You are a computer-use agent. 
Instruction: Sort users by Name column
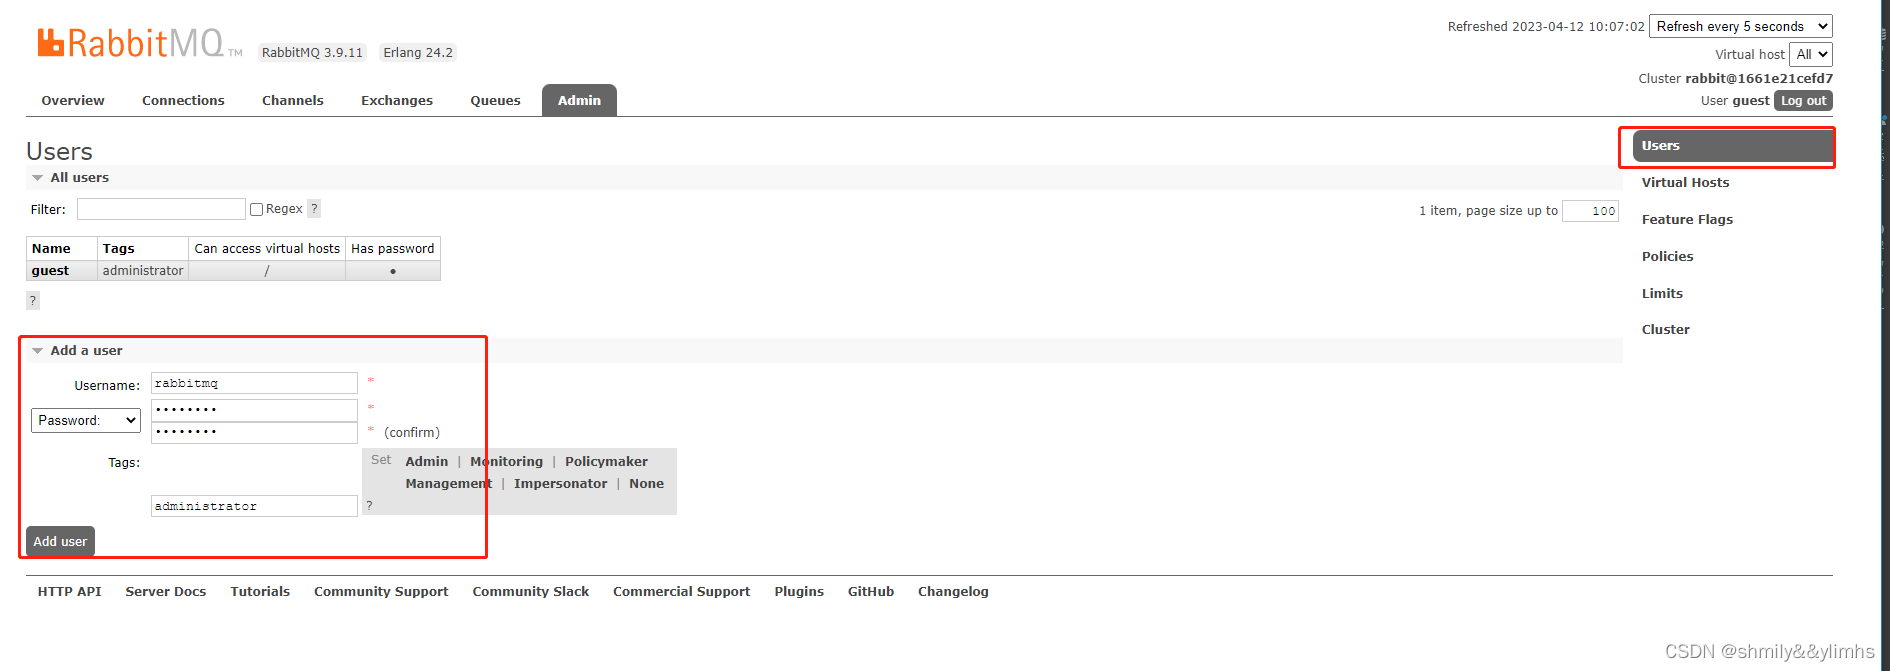[51, 248]
